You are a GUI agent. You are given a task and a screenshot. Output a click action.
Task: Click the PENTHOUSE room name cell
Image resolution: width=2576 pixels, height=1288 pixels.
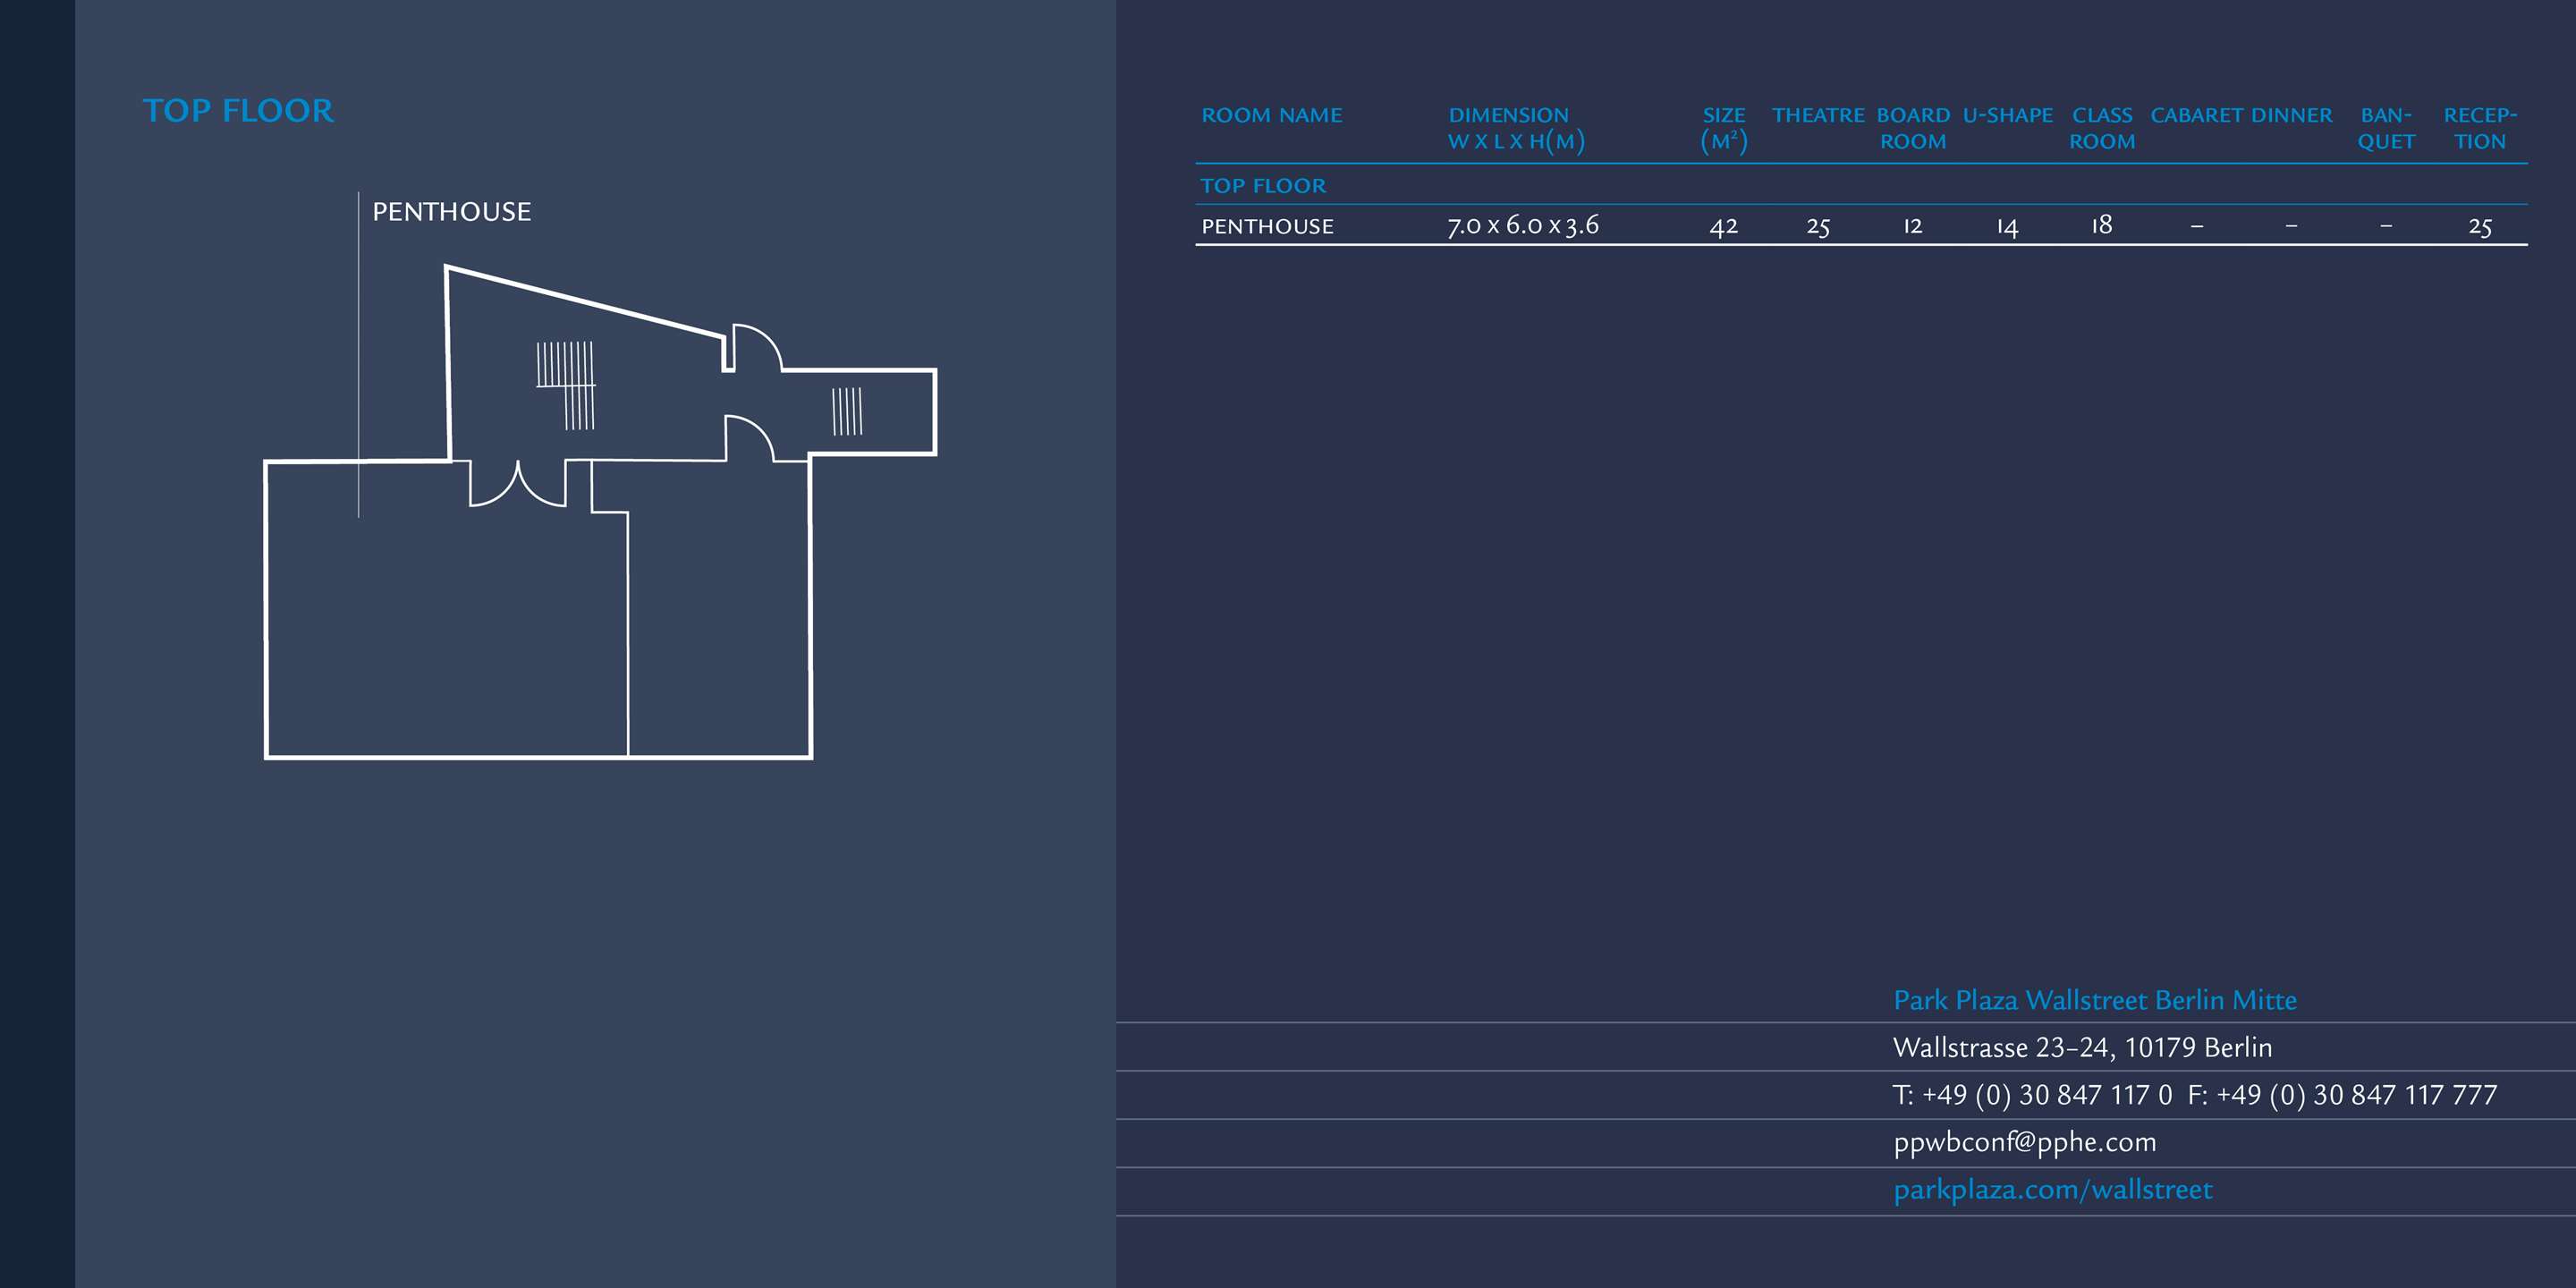tap(1267, 226)
